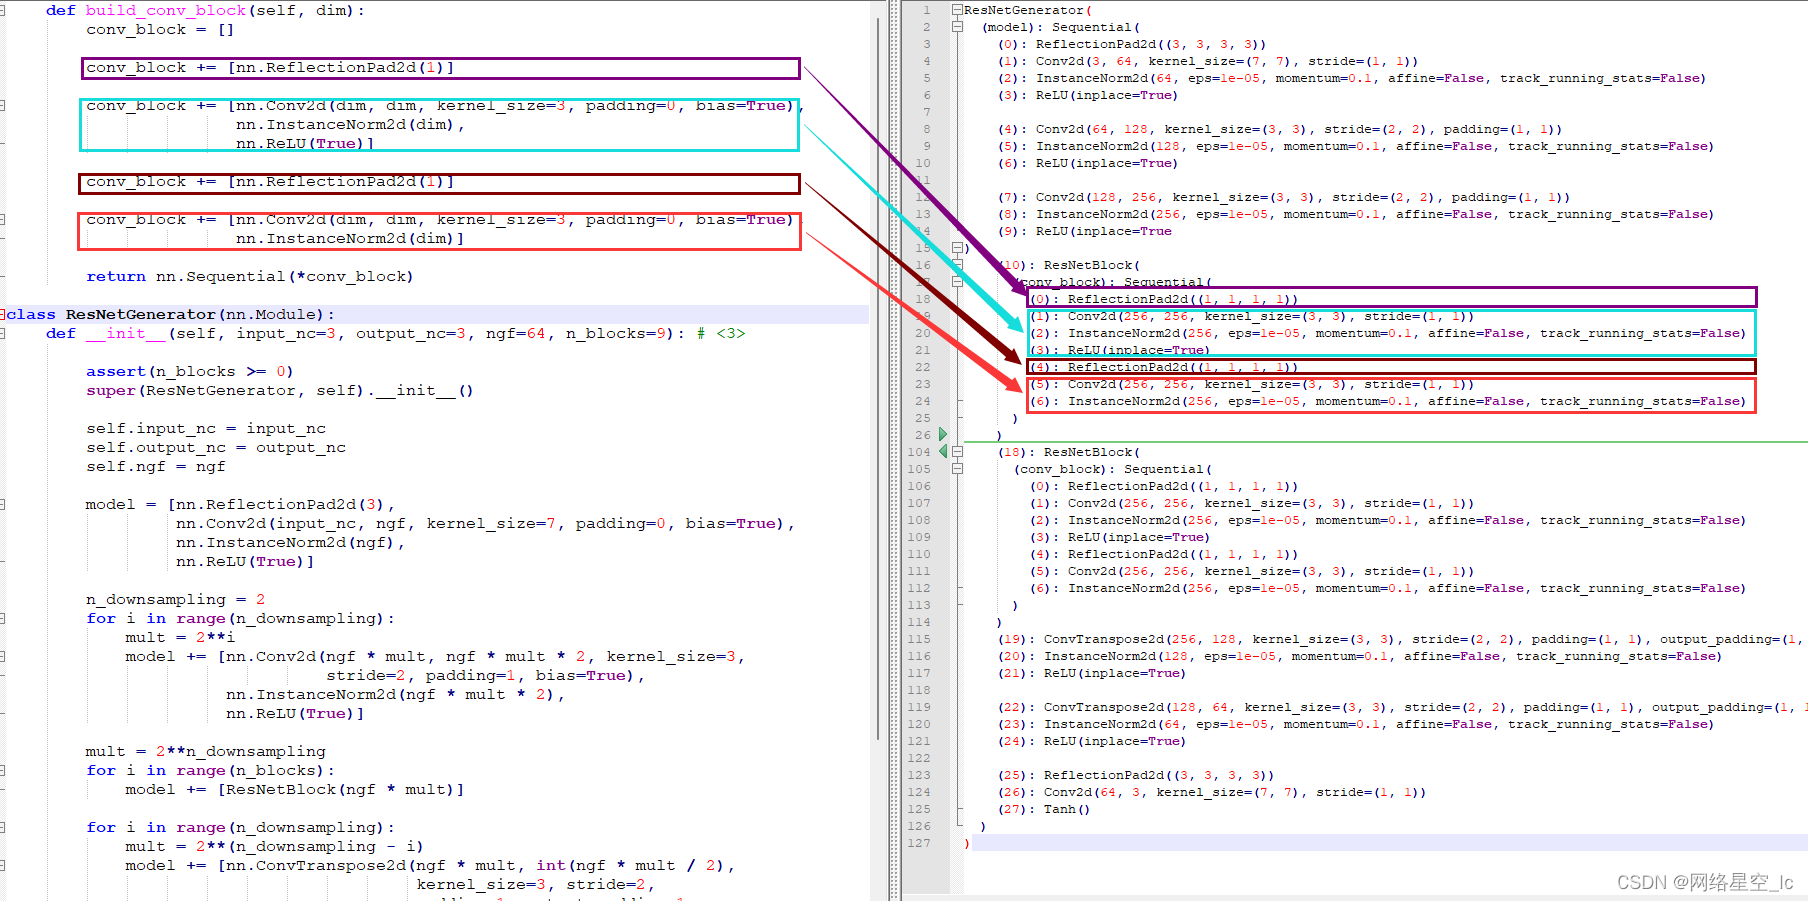The width and height of the screenshot is (1808, 901).
Task: Click the (4): Conv2d(64, 128 line
Action: [1280, 129]
